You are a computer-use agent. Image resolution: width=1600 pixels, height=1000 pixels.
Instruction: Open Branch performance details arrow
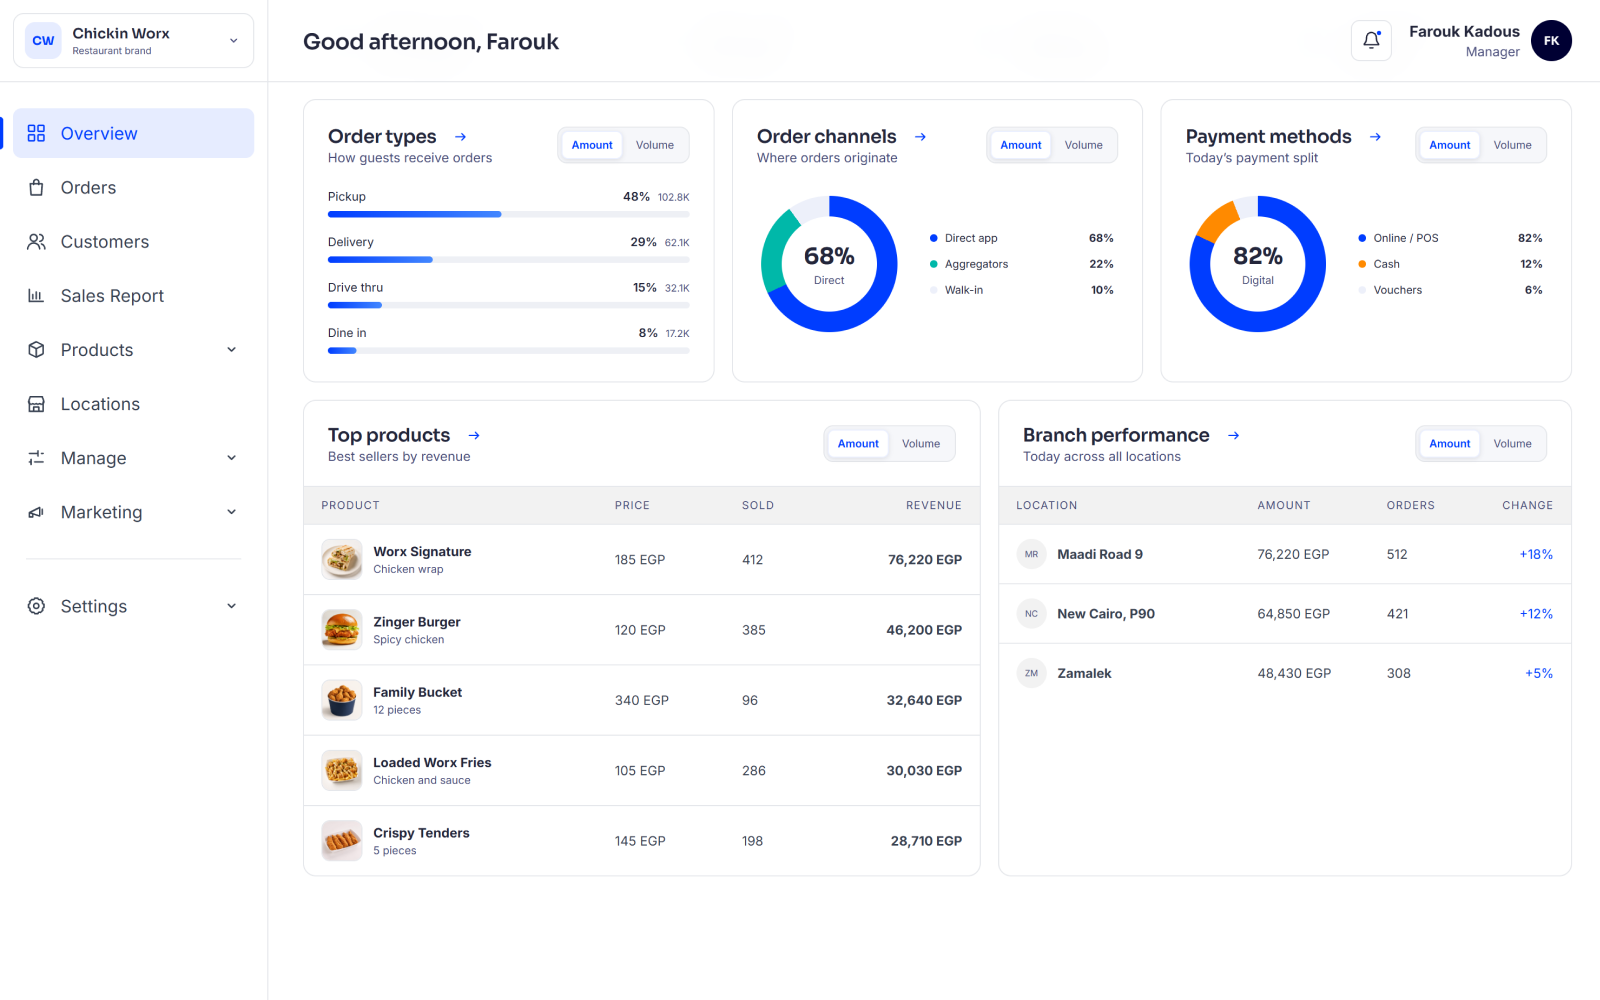1234,436
